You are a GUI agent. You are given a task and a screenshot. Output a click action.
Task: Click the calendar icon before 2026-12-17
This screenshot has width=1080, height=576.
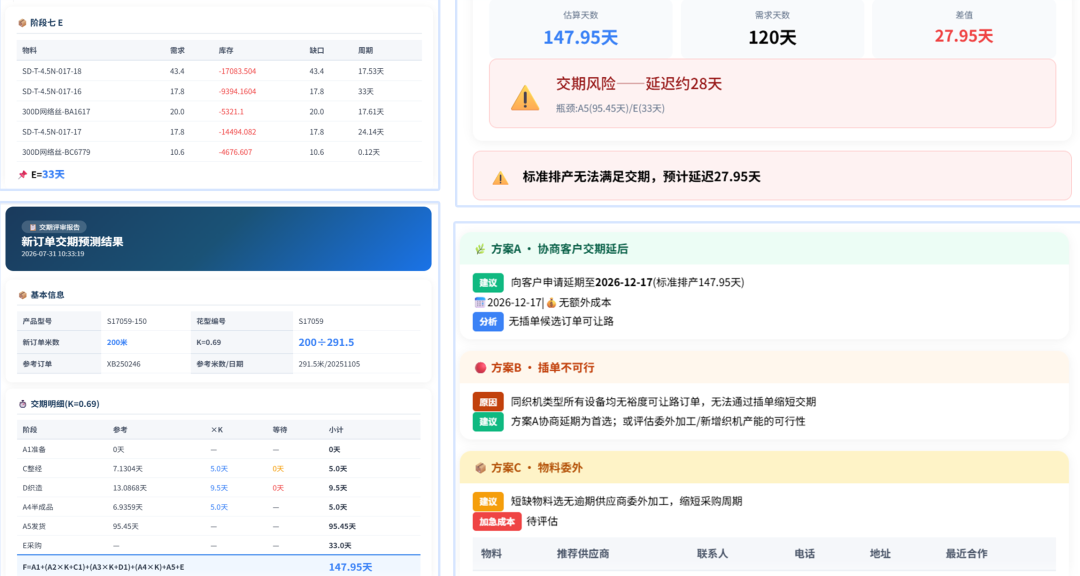[479, 302]
